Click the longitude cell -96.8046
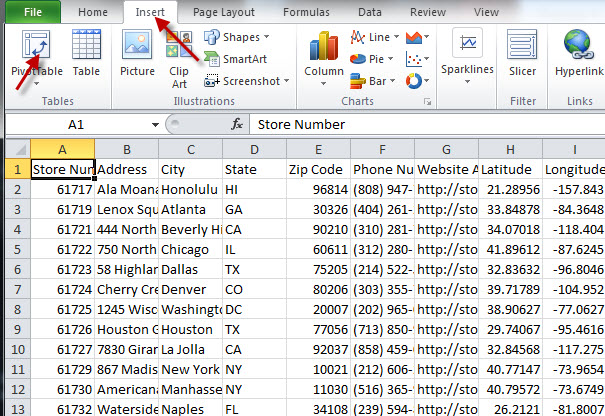 (574, 269)
